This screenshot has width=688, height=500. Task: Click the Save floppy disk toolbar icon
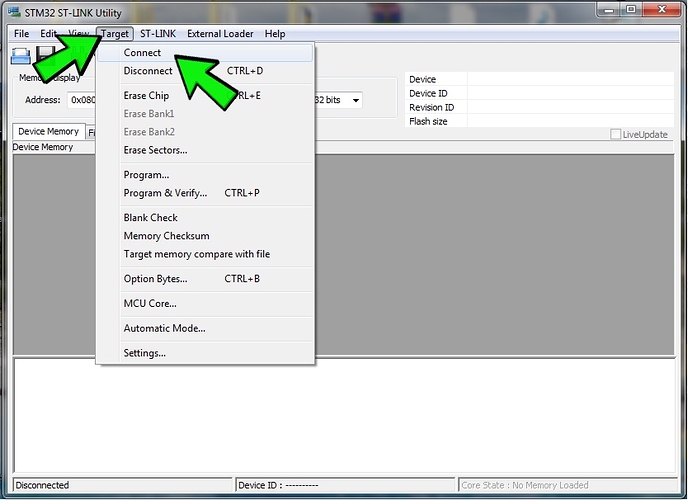pos(45,55)
